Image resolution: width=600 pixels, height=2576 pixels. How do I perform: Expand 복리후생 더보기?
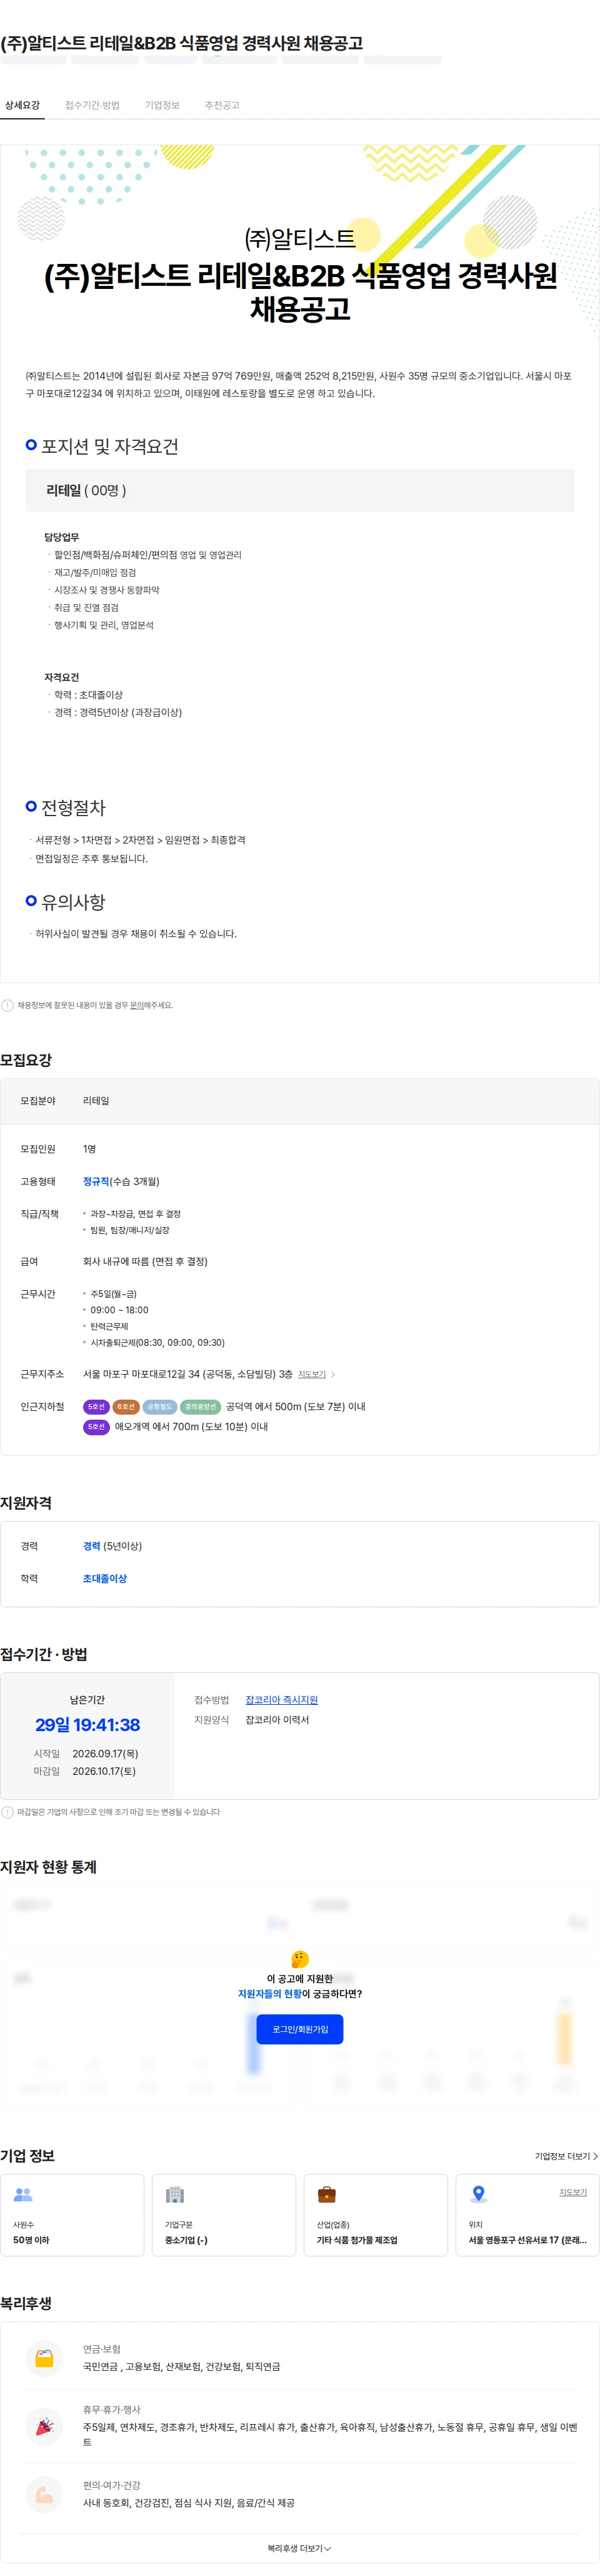(300, 2548)
